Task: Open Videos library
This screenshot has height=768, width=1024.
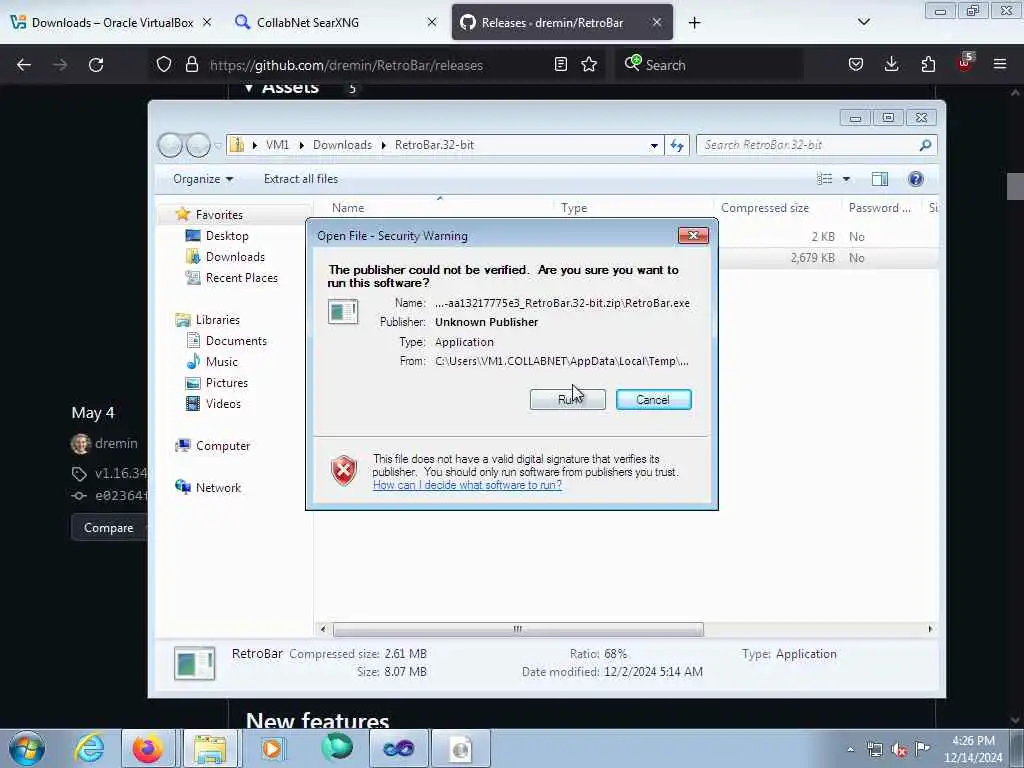Action: (223, 404)
